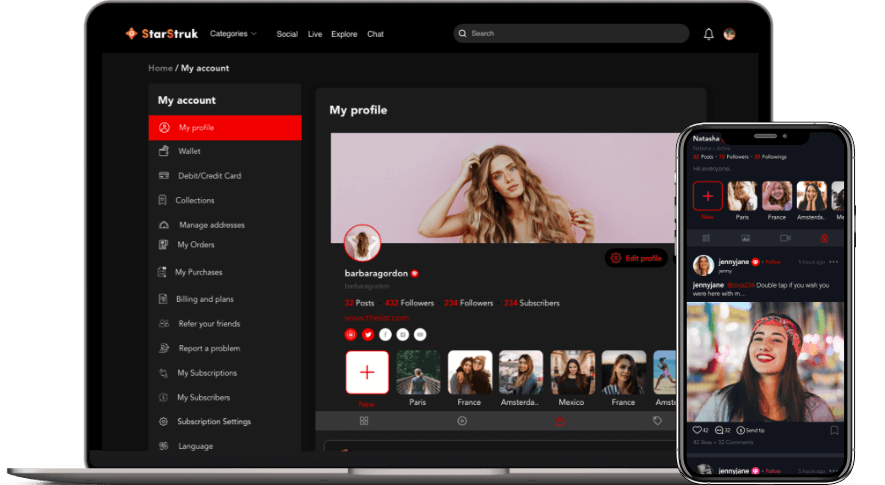The image size is (885, 485).
Task: Add New story on desktop profile
Action: pos(367,372)
